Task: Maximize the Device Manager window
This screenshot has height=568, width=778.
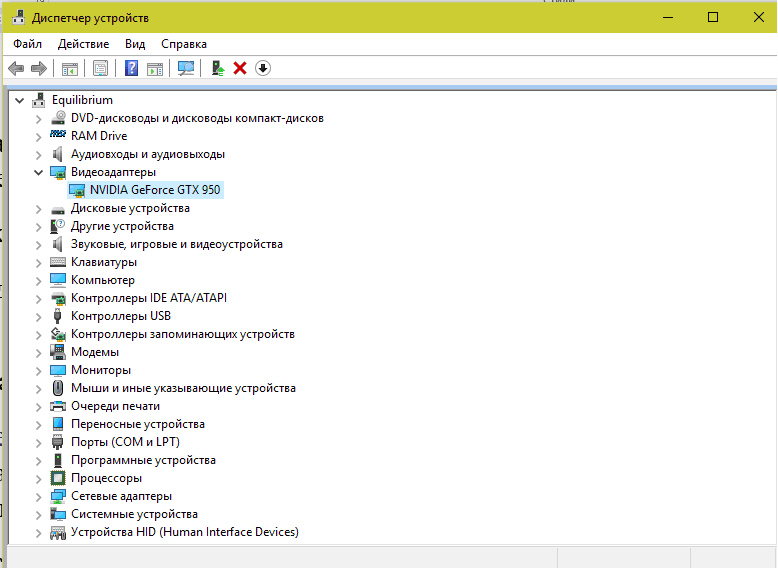Action: tap(713, 17)
